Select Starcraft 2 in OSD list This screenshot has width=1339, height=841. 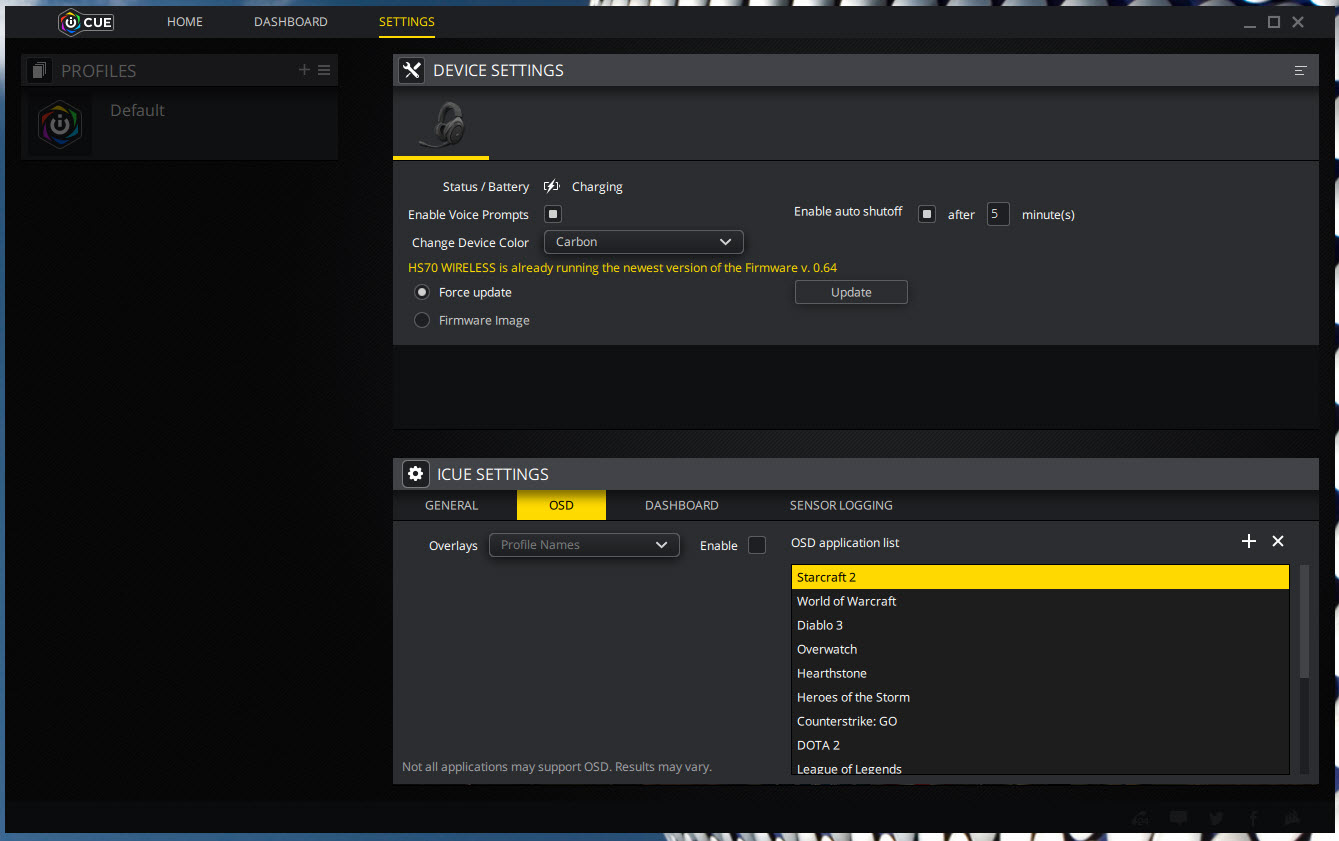1040,577
